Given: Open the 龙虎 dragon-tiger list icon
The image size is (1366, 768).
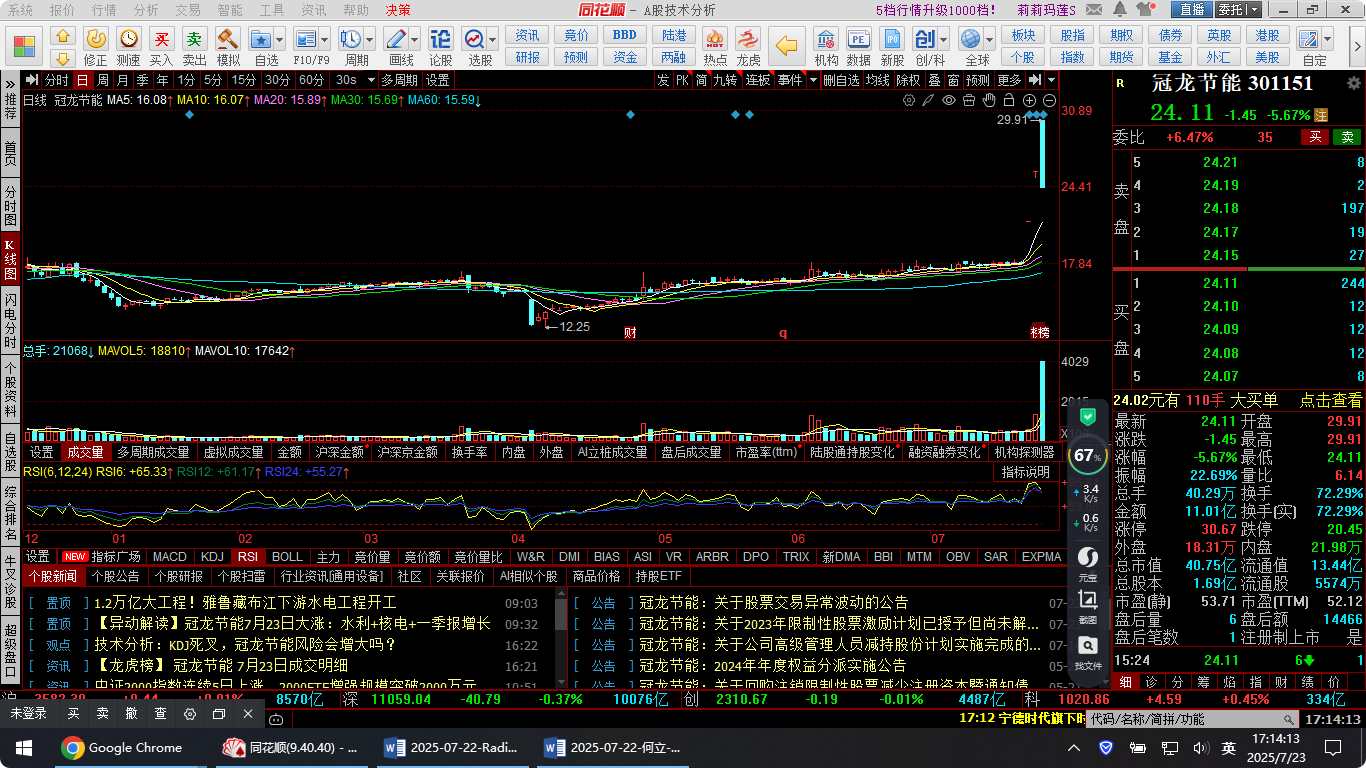Looking at the screenshot, I should coord(748,39).
